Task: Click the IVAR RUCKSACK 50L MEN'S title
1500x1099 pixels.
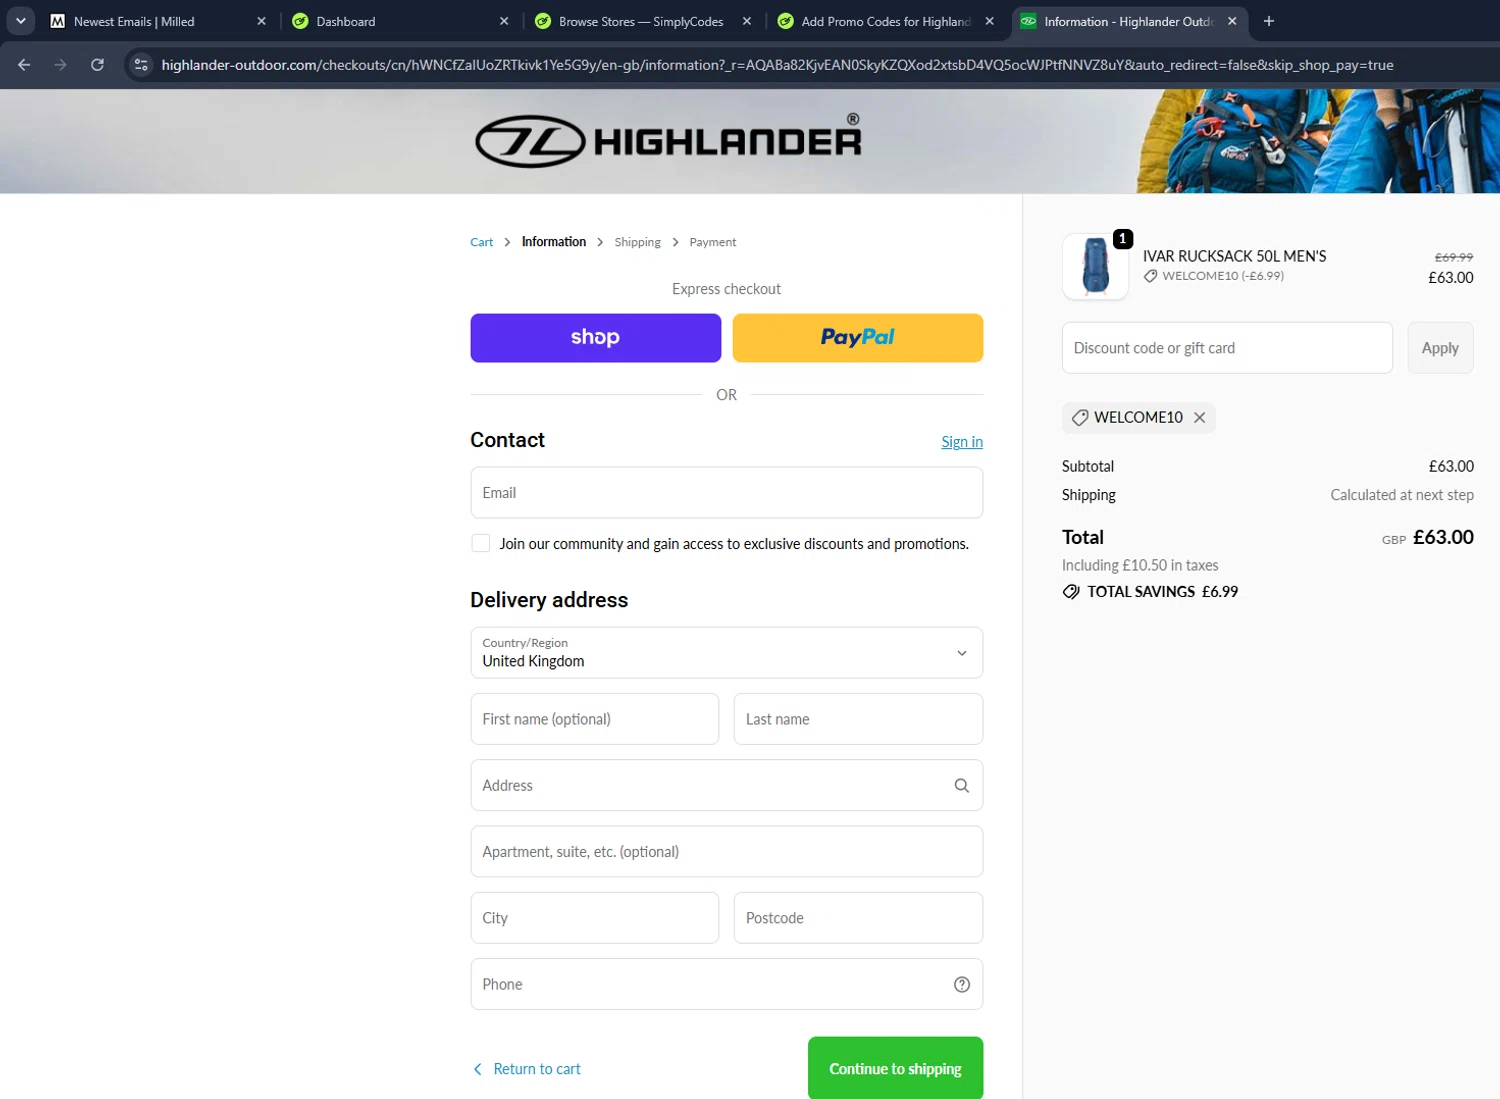Action: click(x=1234, y=256)
